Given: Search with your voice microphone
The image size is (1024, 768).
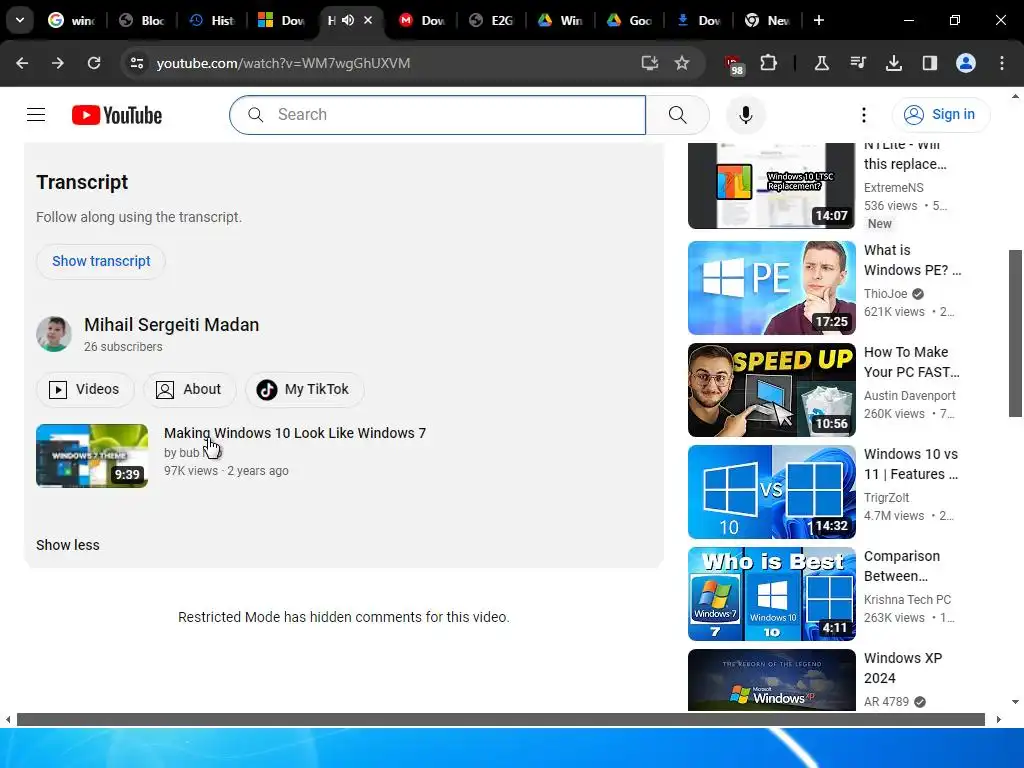Looking at the screenshot, I should [x=745, y=115].
